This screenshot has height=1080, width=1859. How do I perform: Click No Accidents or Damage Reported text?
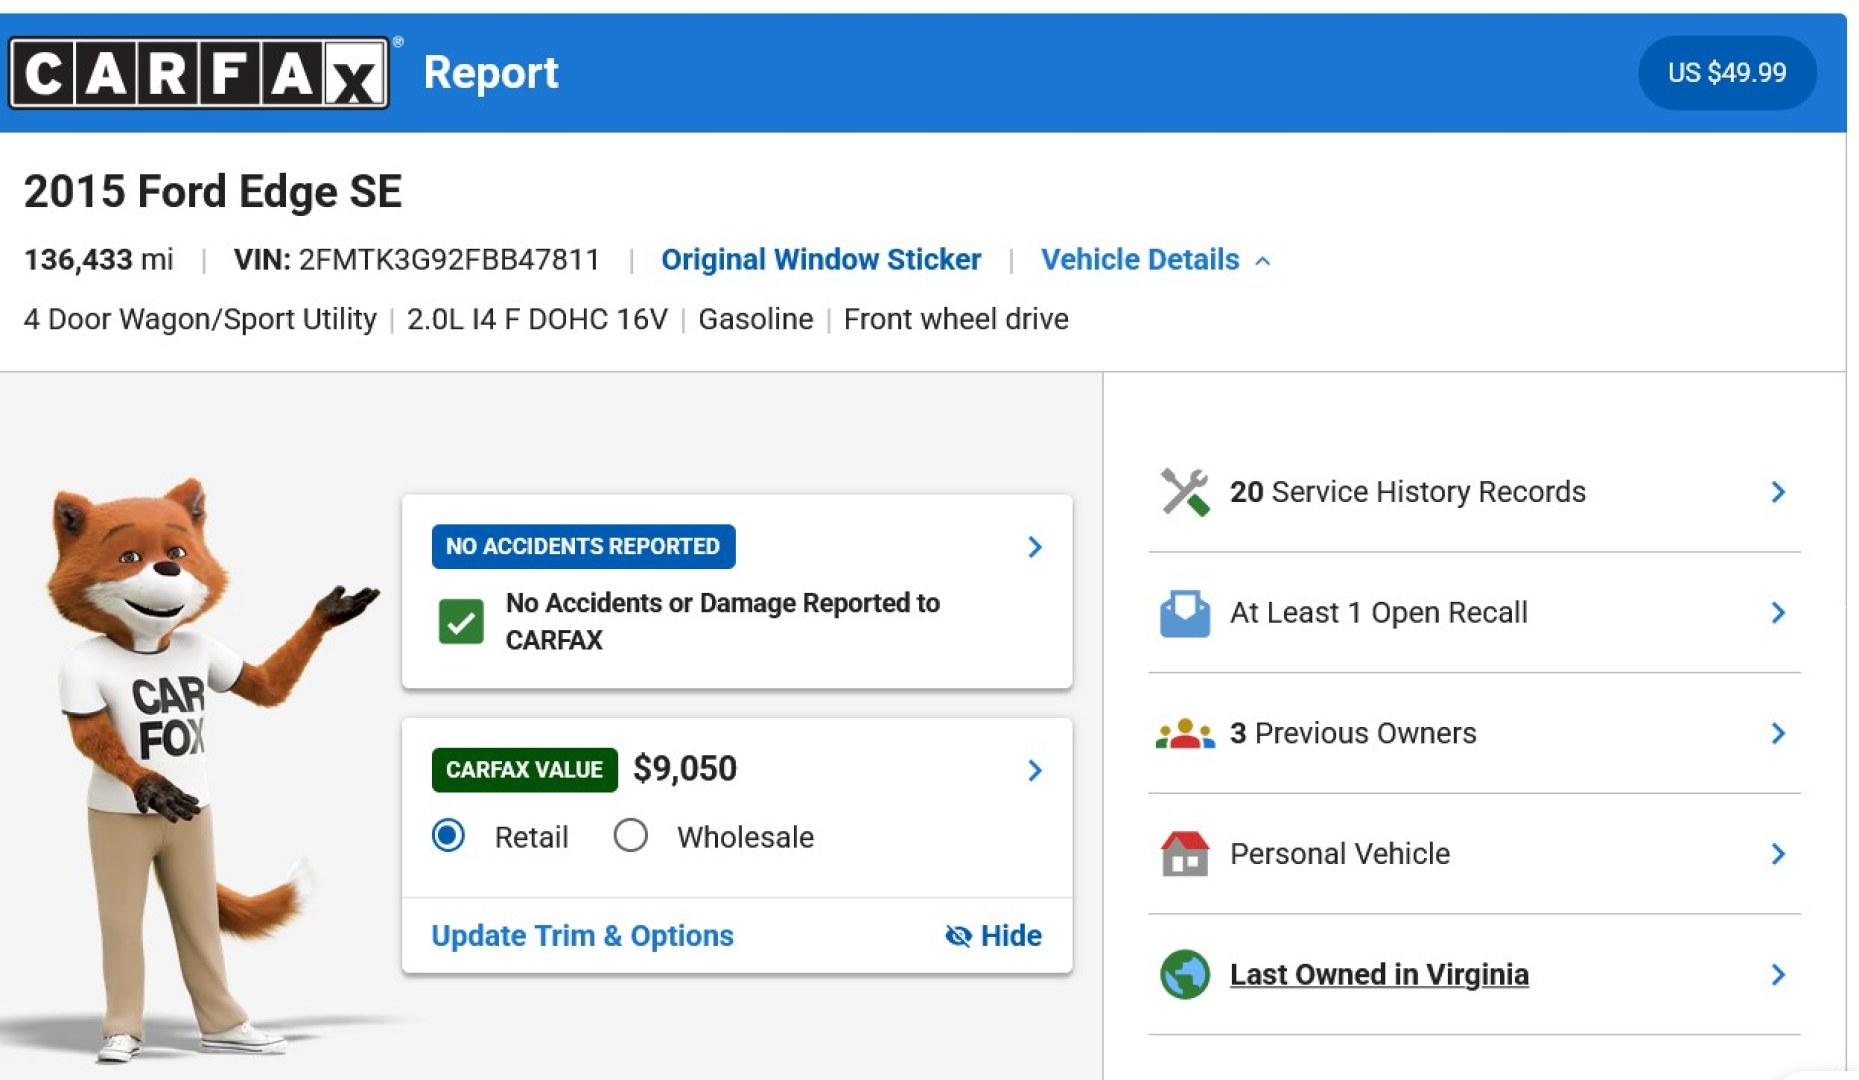[723, 622]
